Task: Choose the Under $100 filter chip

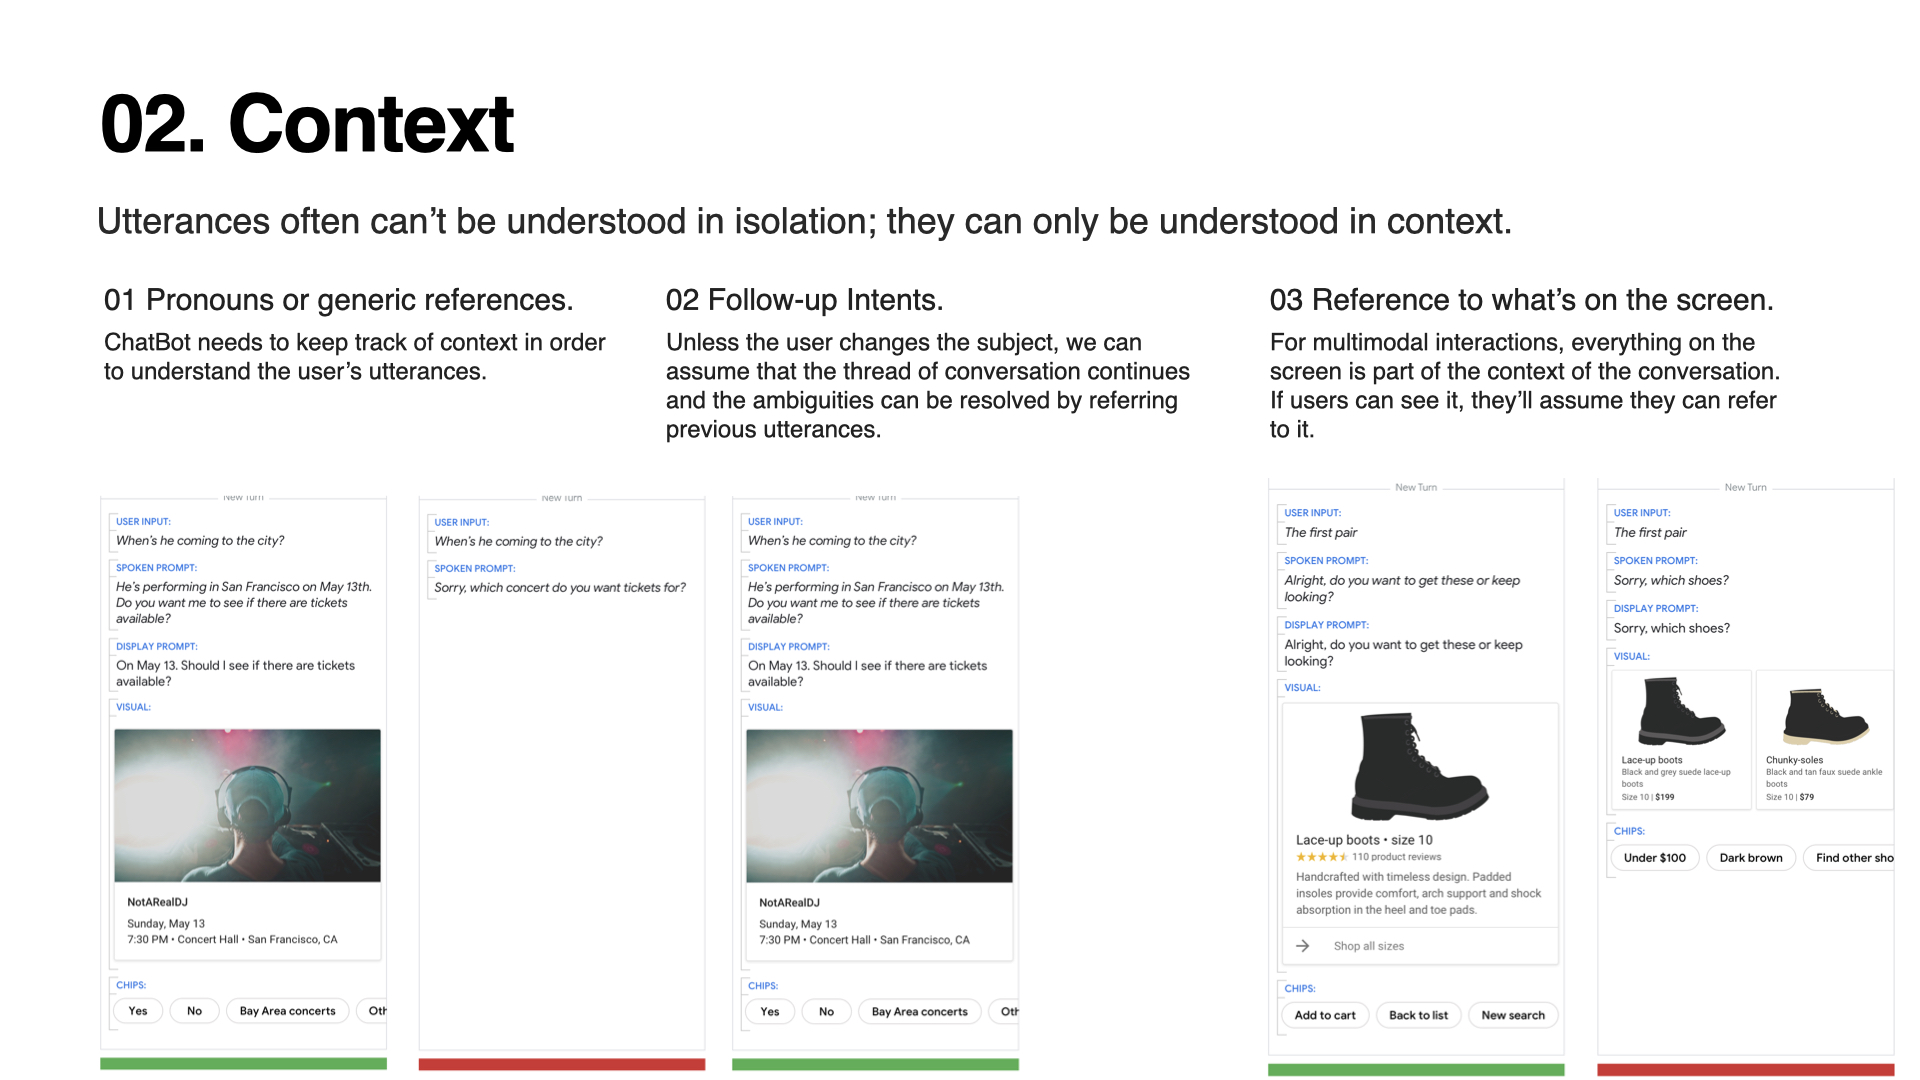Action: point(1654,858)
